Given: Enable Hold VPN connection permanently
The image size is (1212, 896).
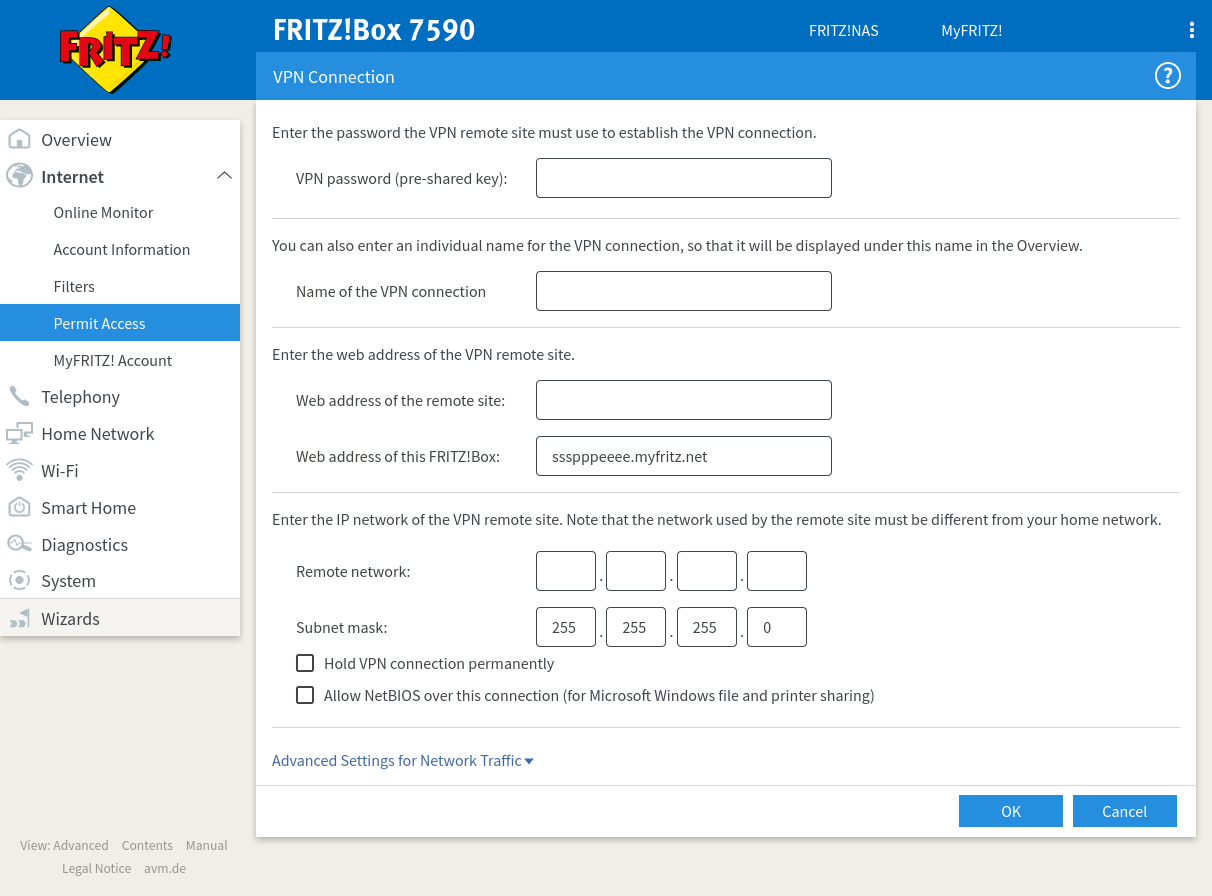Looking at the screenshot, I should pyautogui.click(x=305, y=663).
